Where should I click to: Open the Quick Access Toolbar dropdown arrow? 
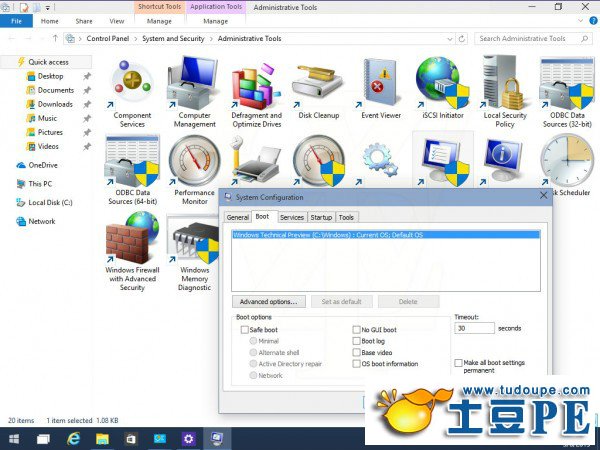tap(47, 7)
